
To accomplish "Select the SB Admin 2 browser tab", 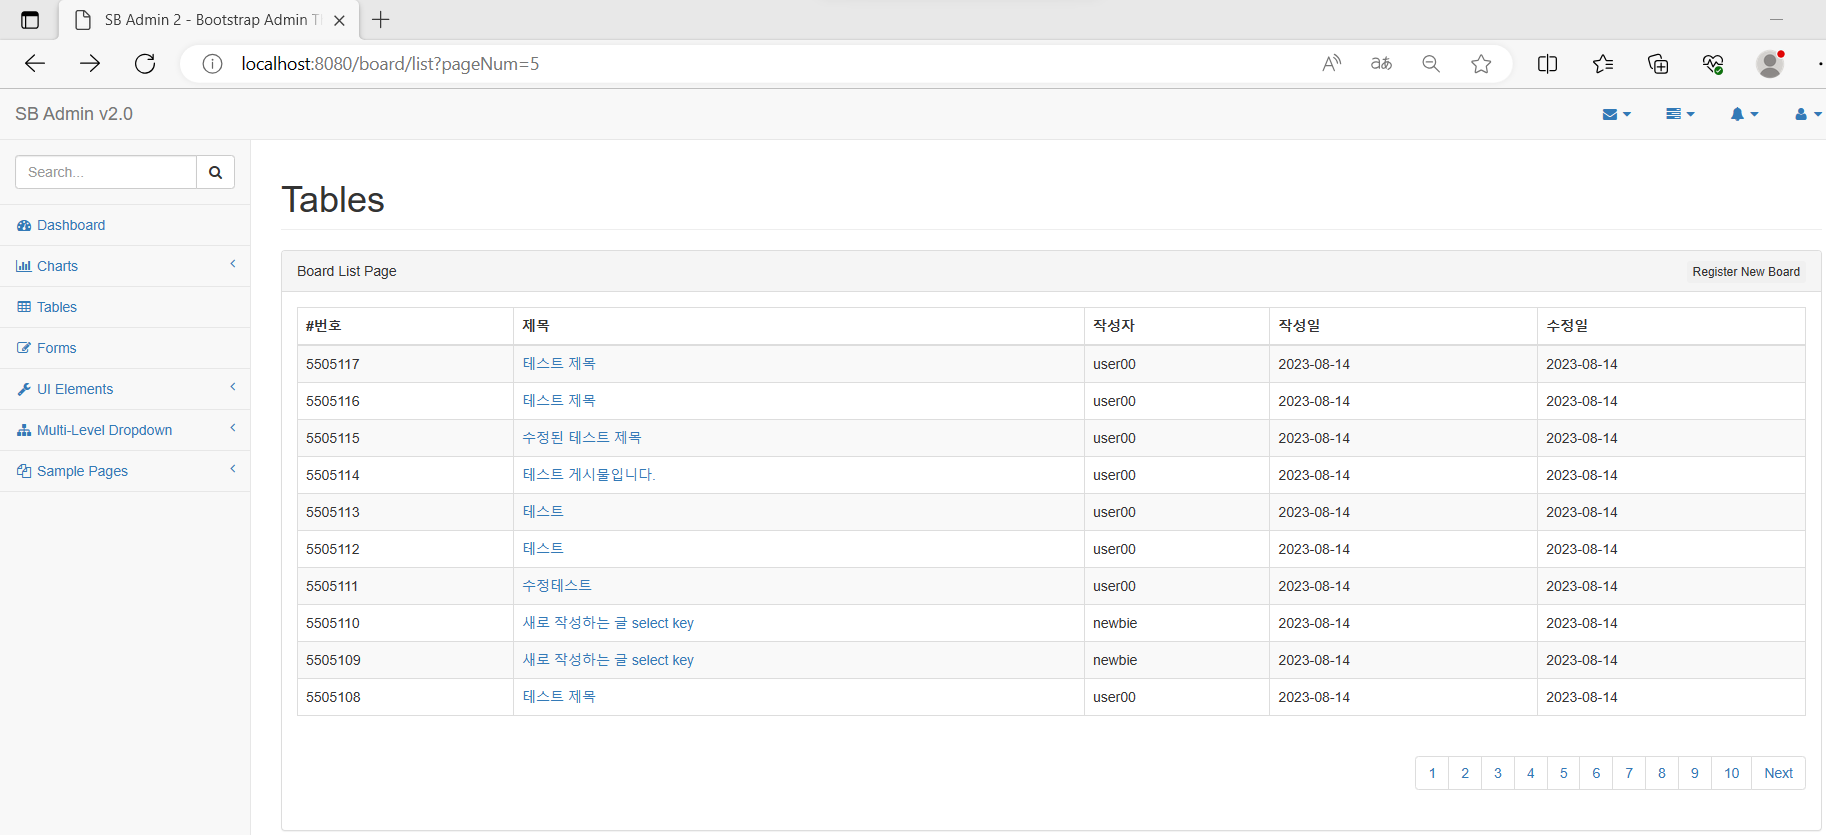I will (208, 20).
